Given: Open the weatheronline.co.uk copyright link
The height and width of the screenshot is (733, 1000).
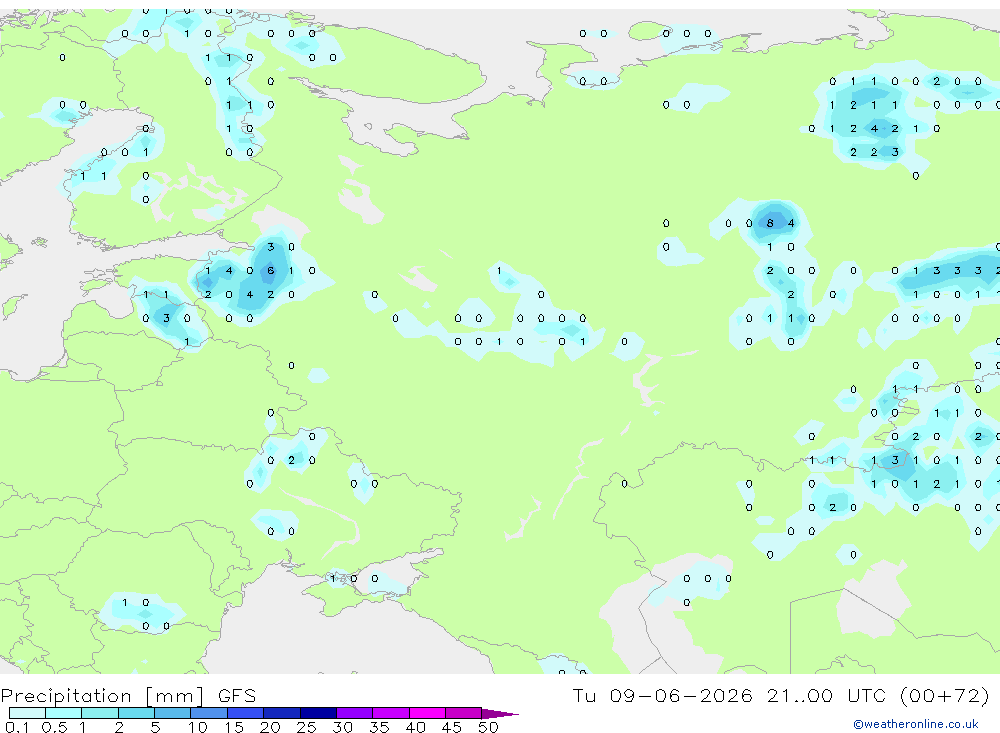Looking at the screenshot, I should 916,724.
